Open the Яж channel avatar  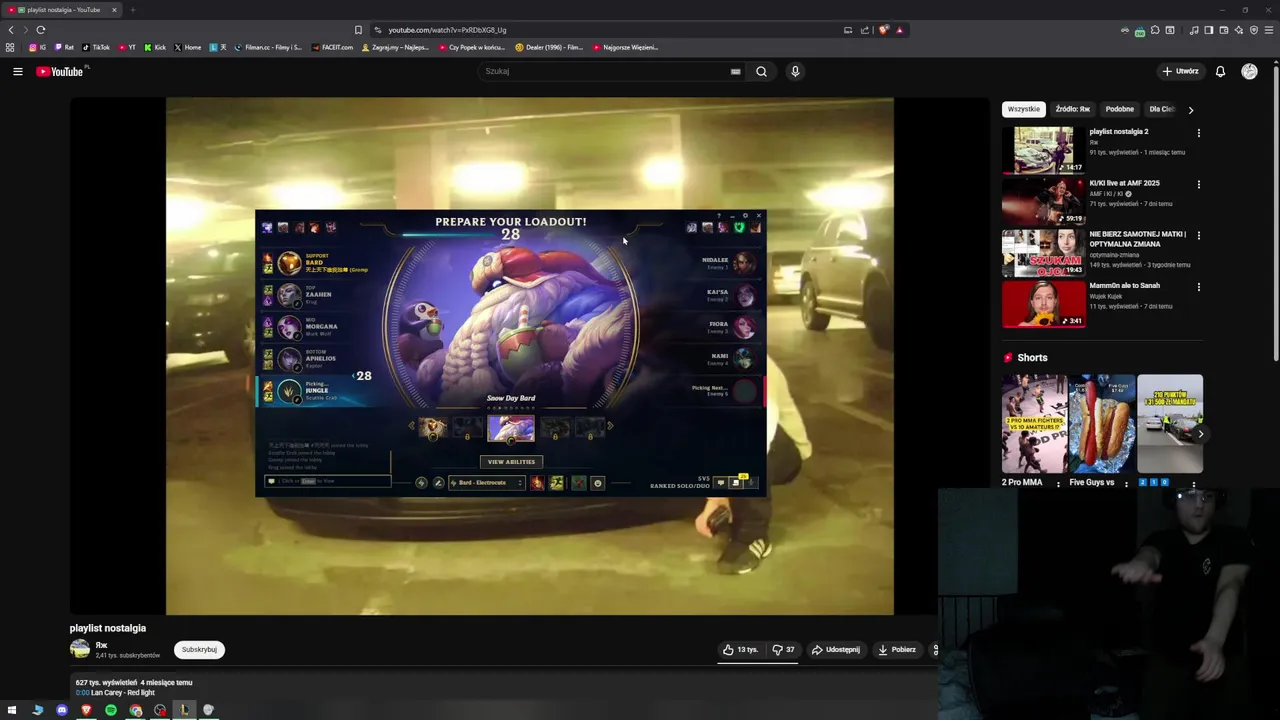[x=80, y=649]
